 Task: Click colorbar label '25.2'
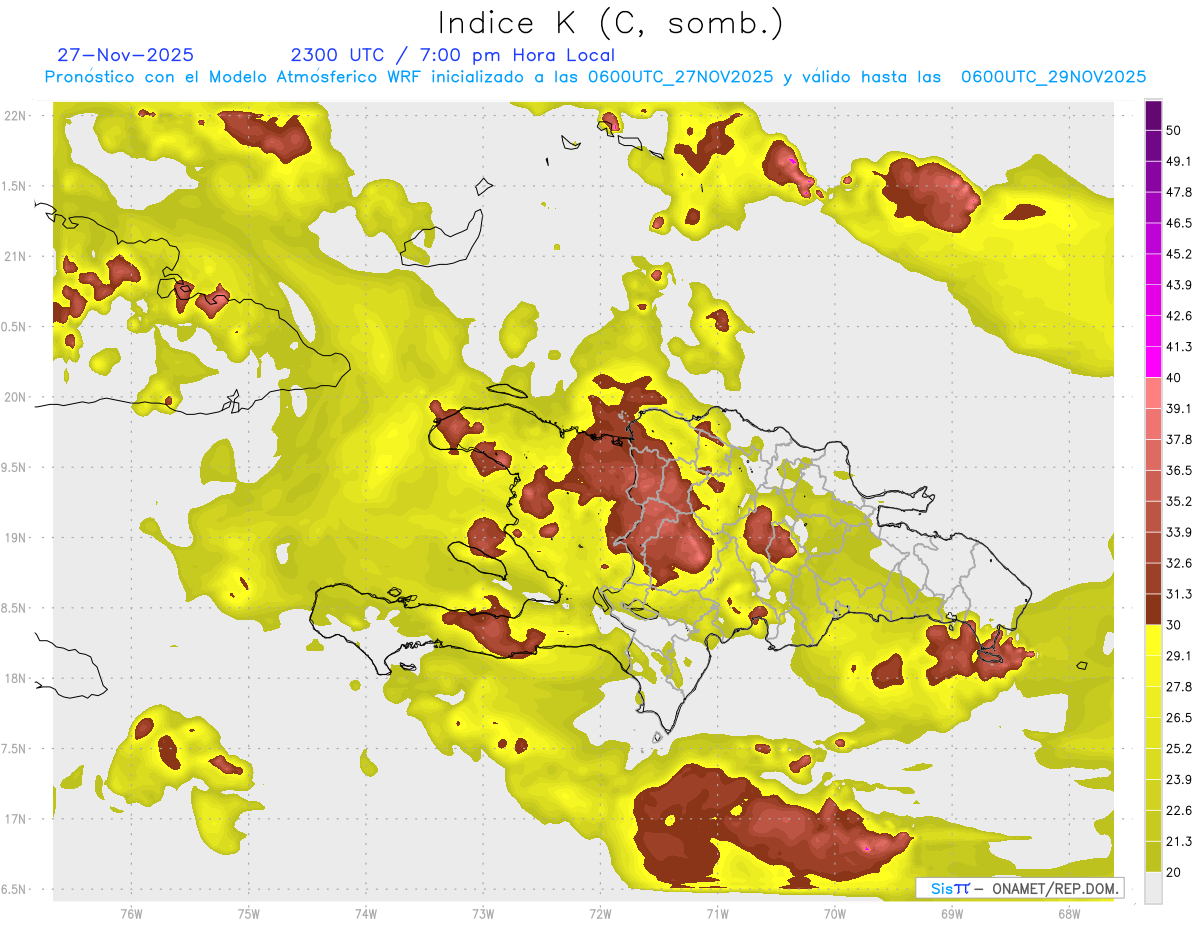click(x=1179, y=749)
